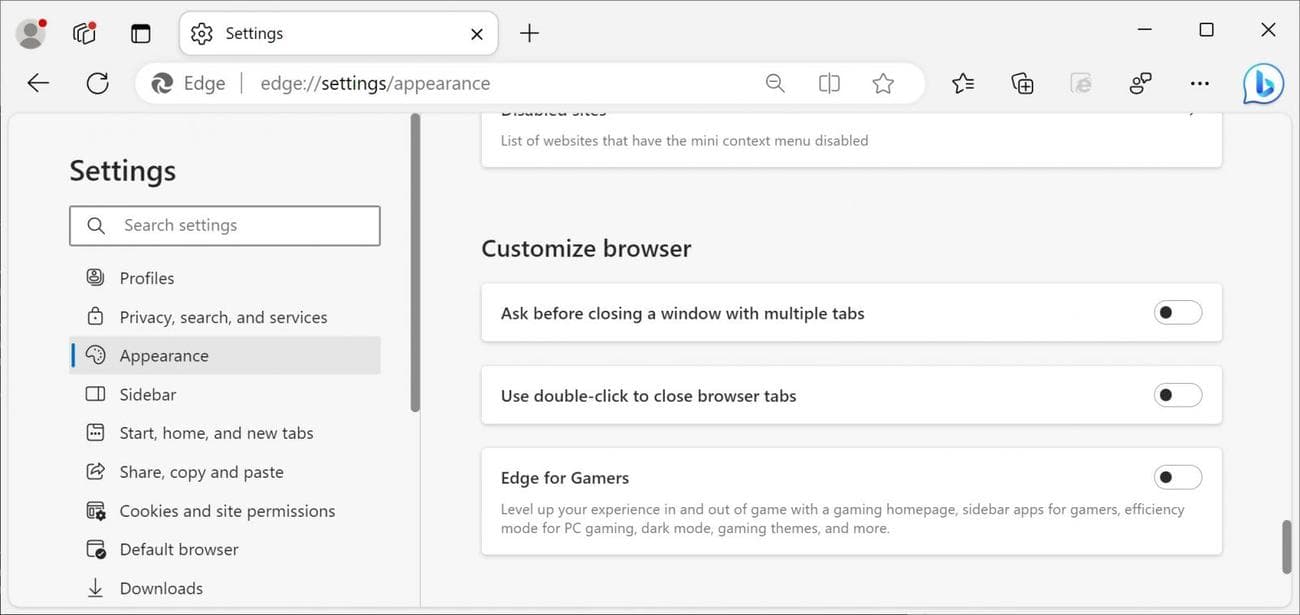Viewport: 1300px width, 615px height.
Task: Add this page to favorites via the star
Action: point(883,83)
